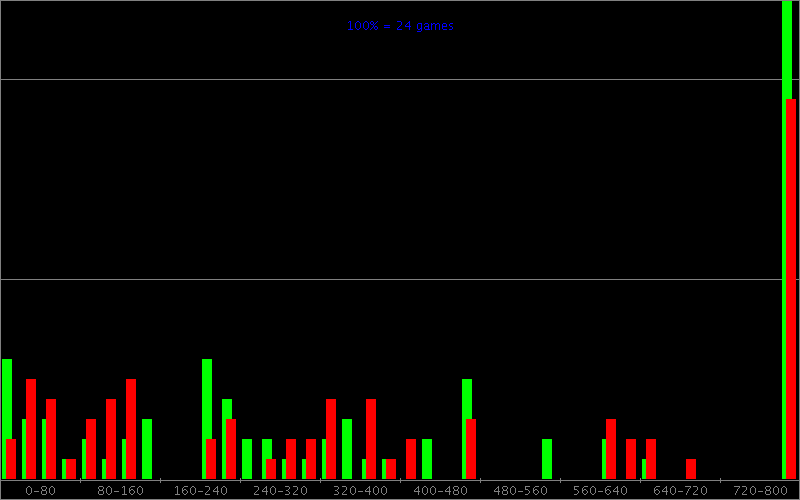Select the lone red bar in 640-720 range
Viewport: 800px width, 500px height.
tap(691, 469)
